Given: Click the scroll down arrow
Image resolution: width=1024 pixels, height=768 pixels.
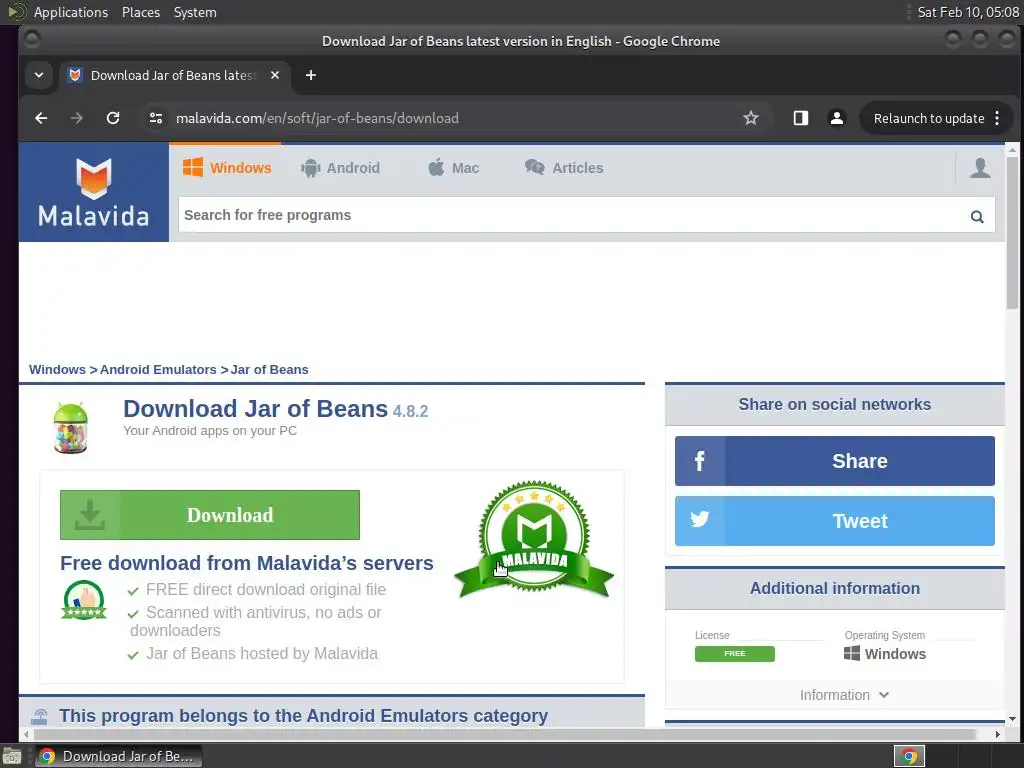Looking at the screenshot, I should (1012, 719).
